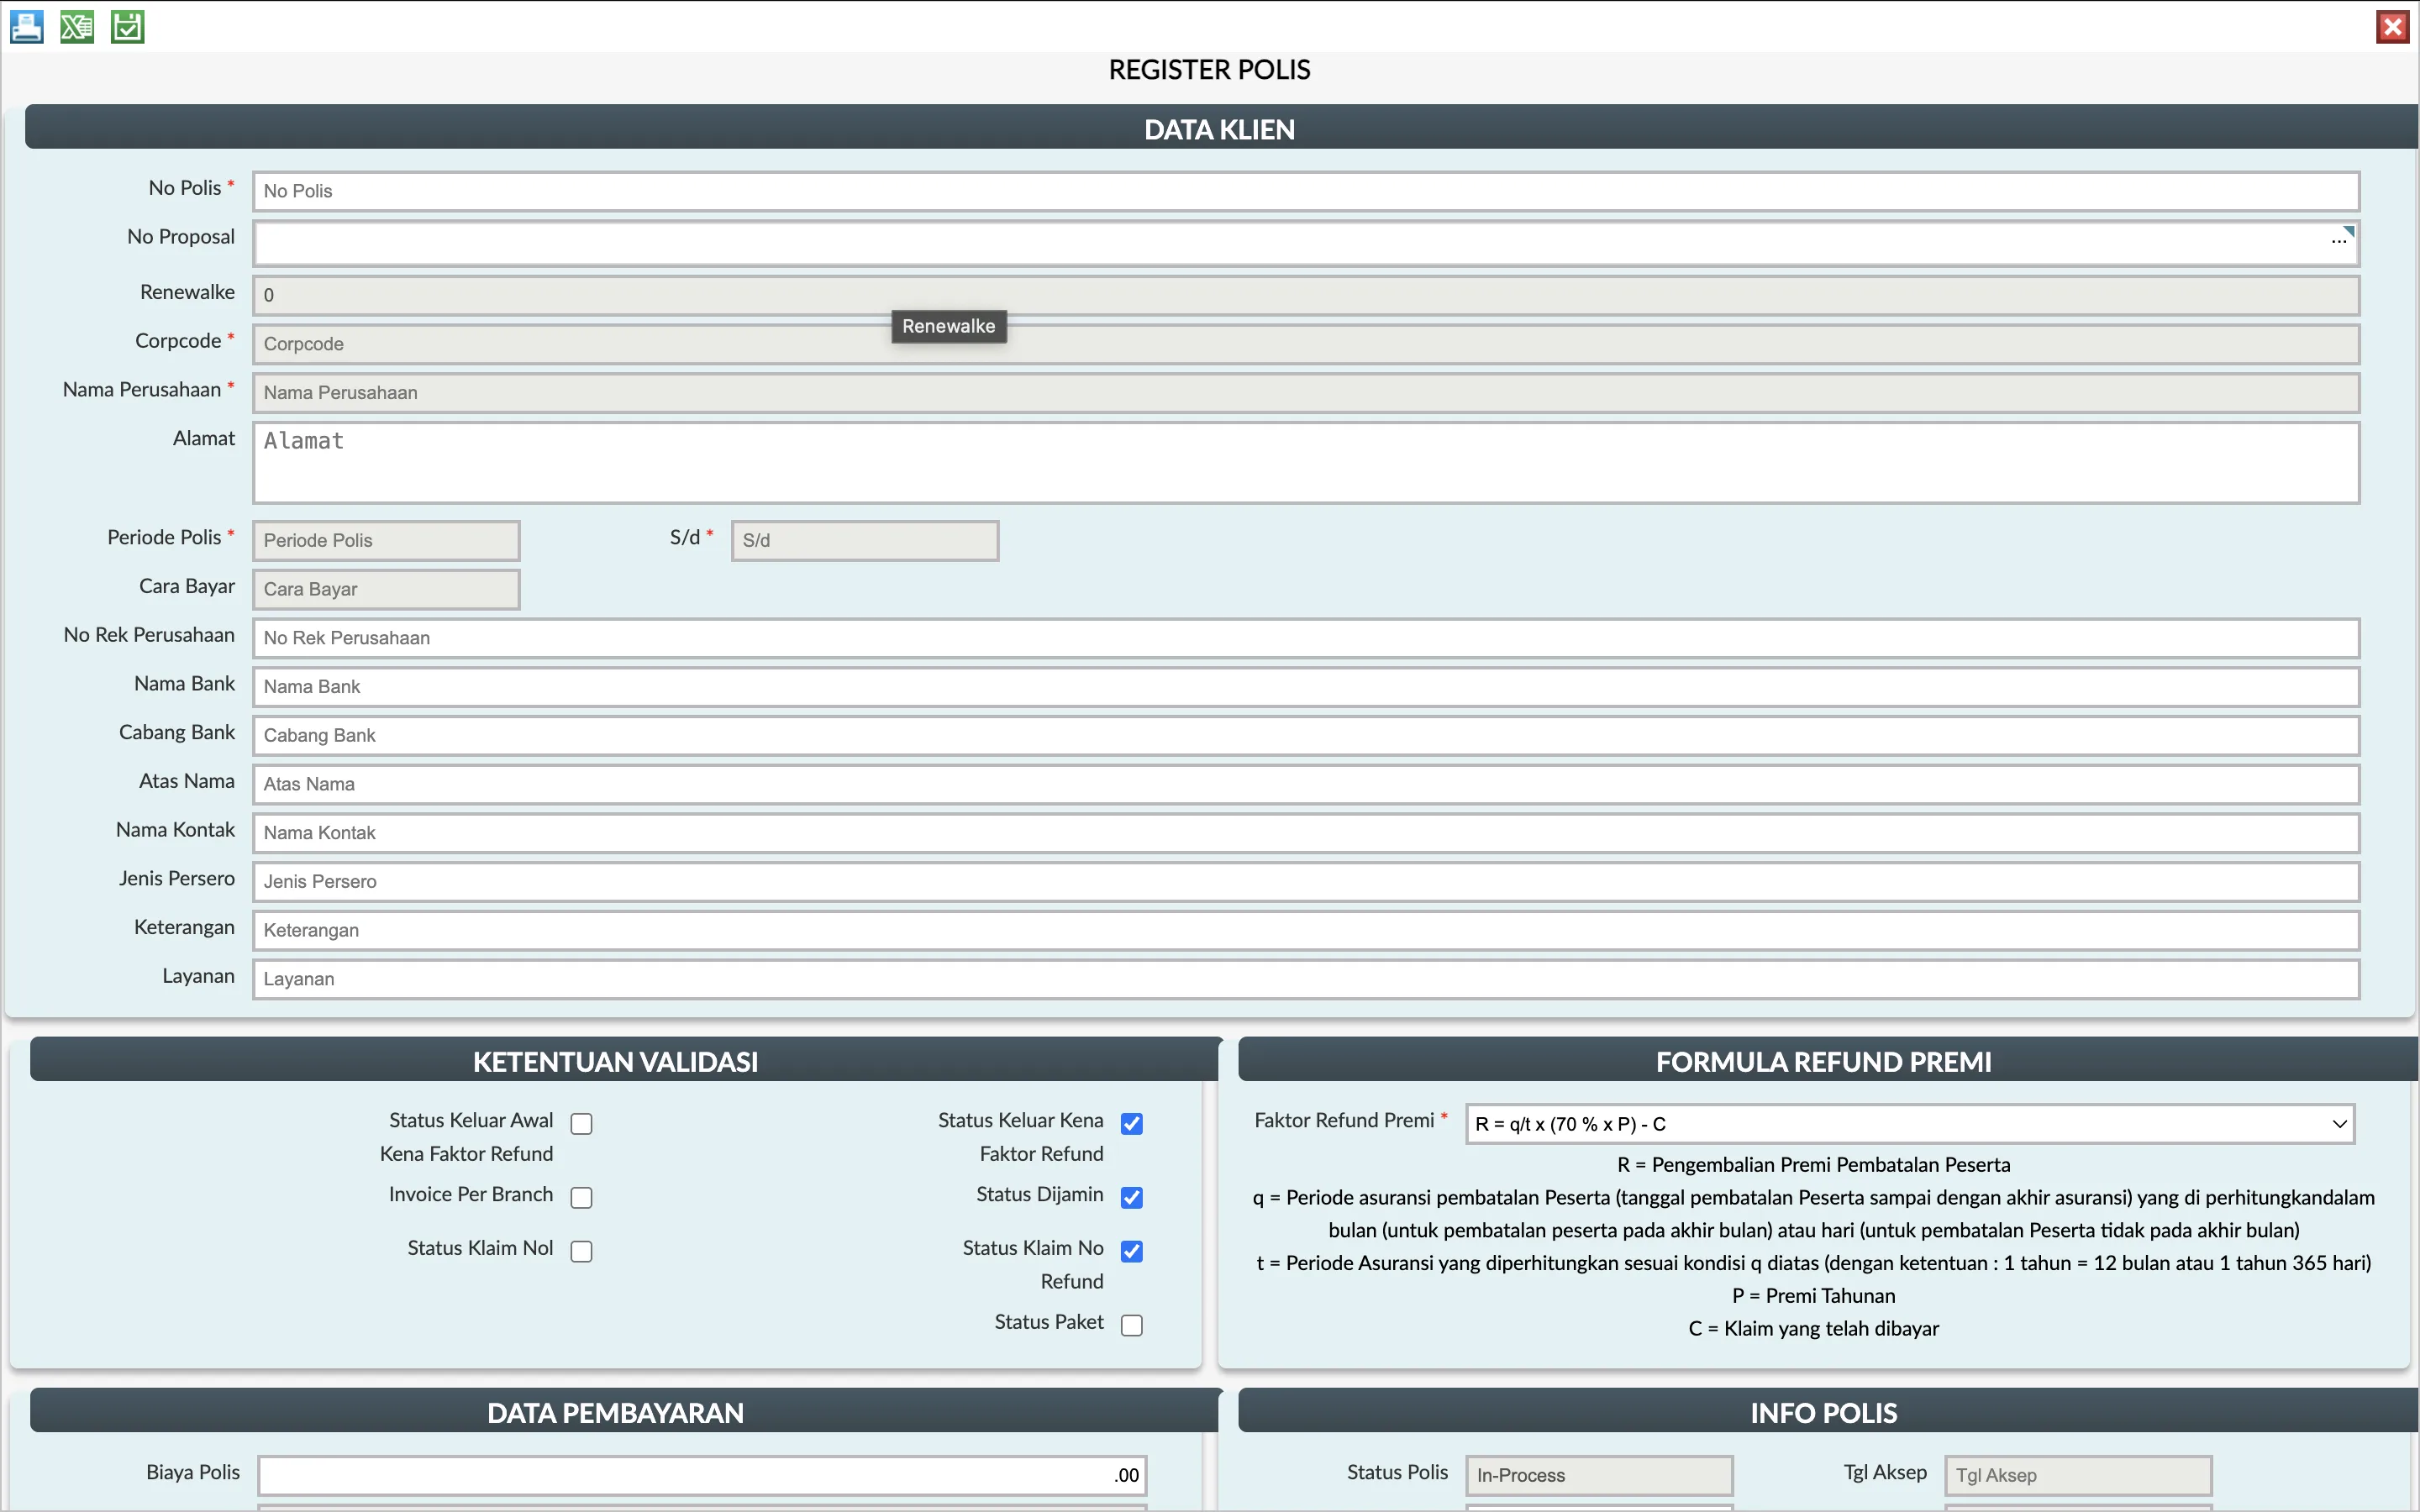2420x1512 pixels.
Task: Click the No Polis input field
Action: click(x=1300, y=191)
